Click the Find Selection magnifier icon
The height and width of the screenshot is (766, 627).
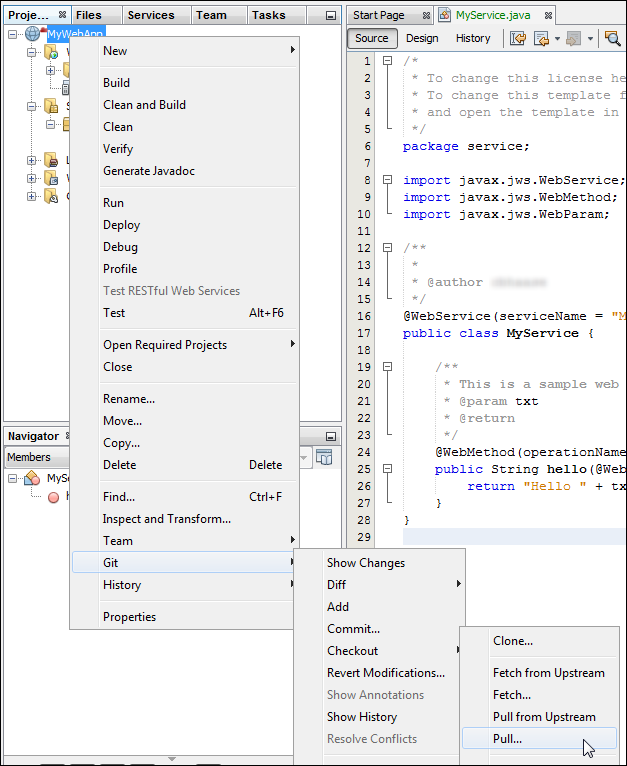pos(612,38)
